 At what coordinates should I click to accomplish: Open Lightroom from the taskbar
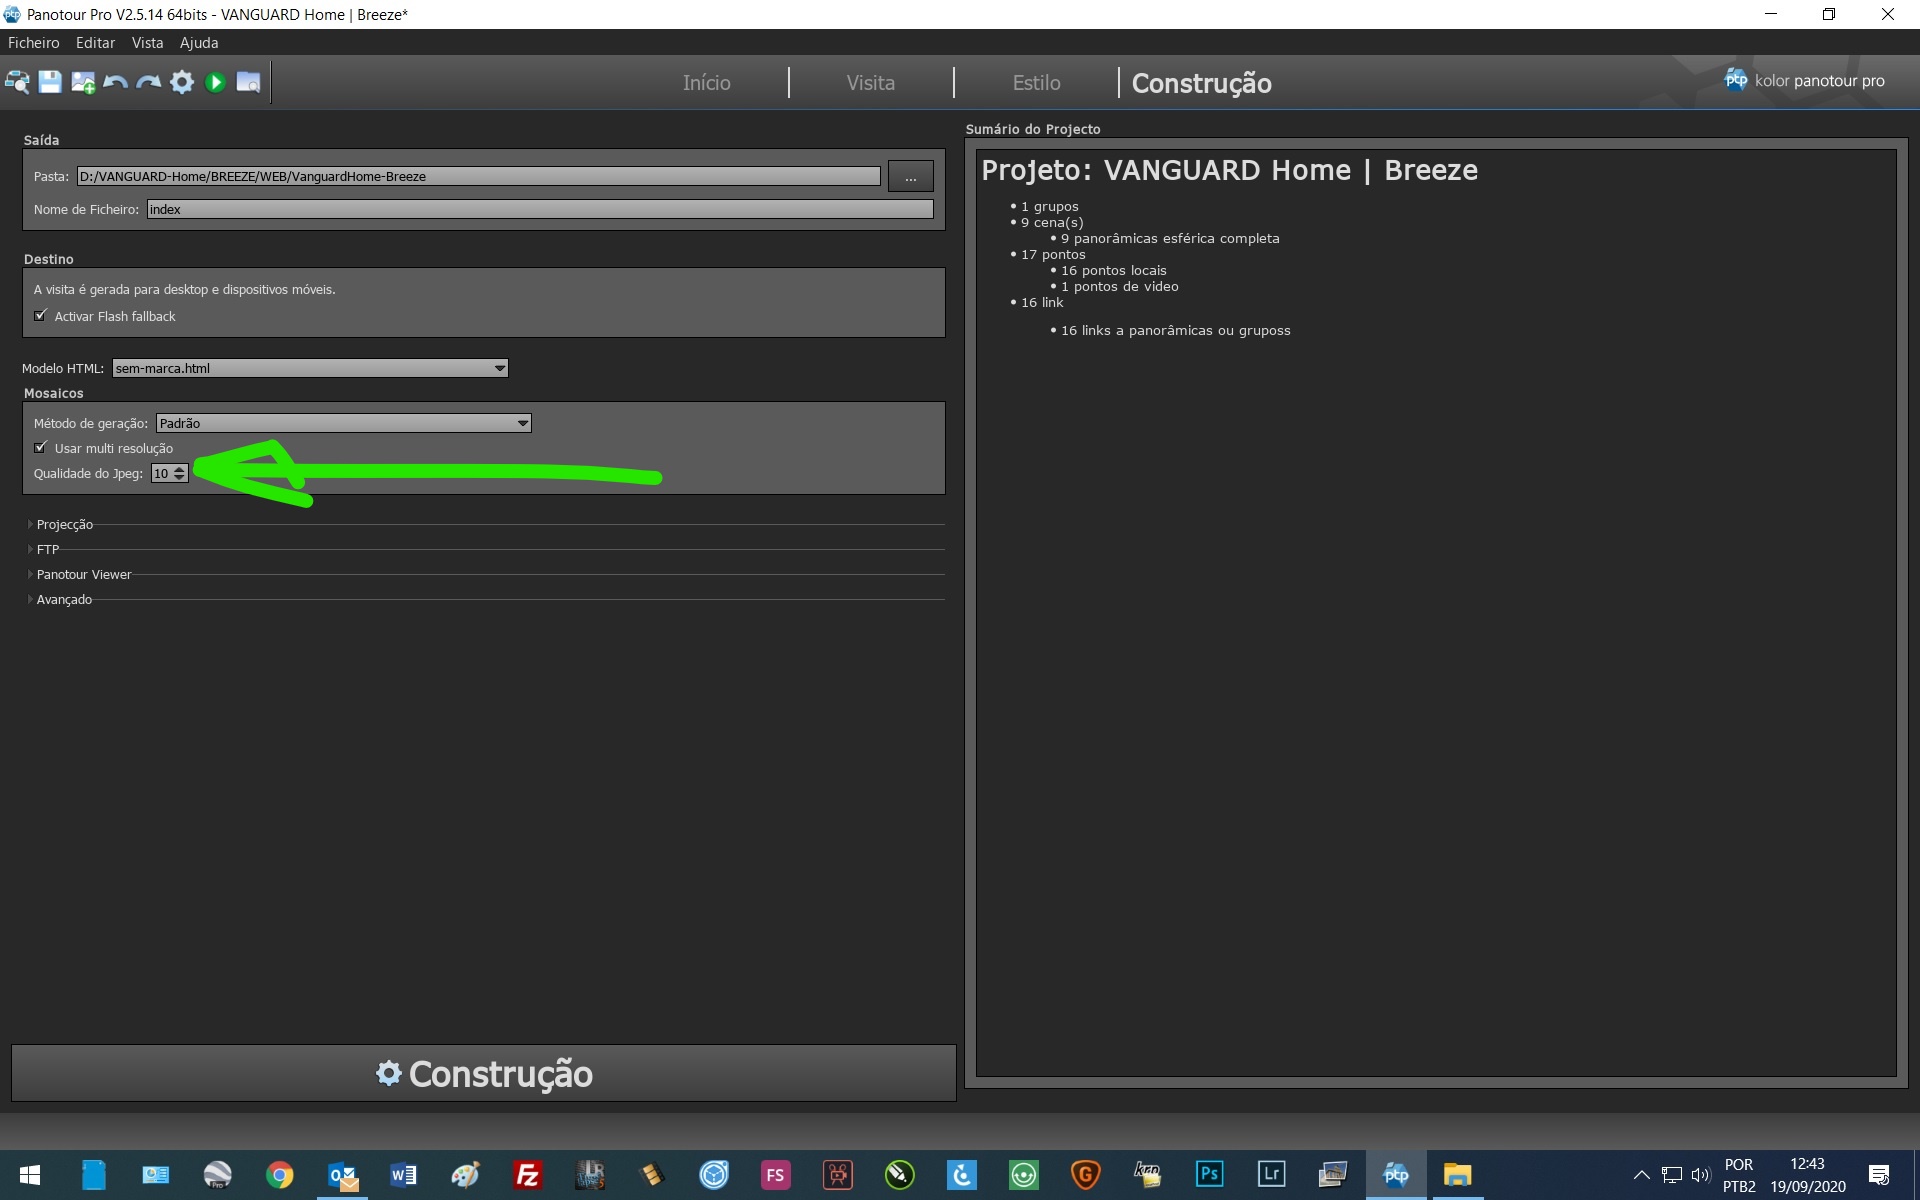point(1272,1174)
